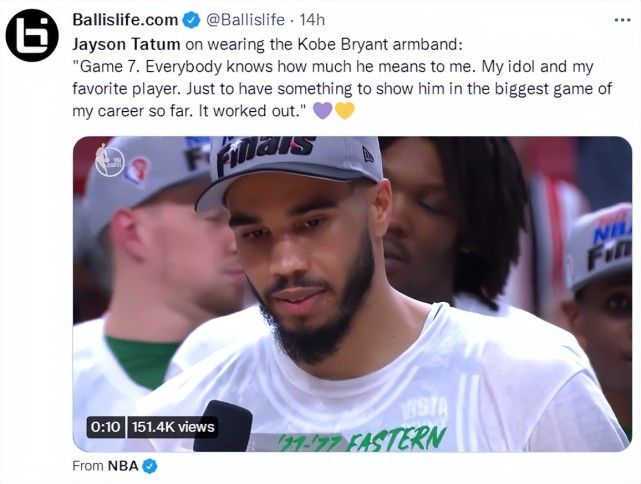Open the Ballislife profile avatar
641x484 pixels.
click(32, 35)
